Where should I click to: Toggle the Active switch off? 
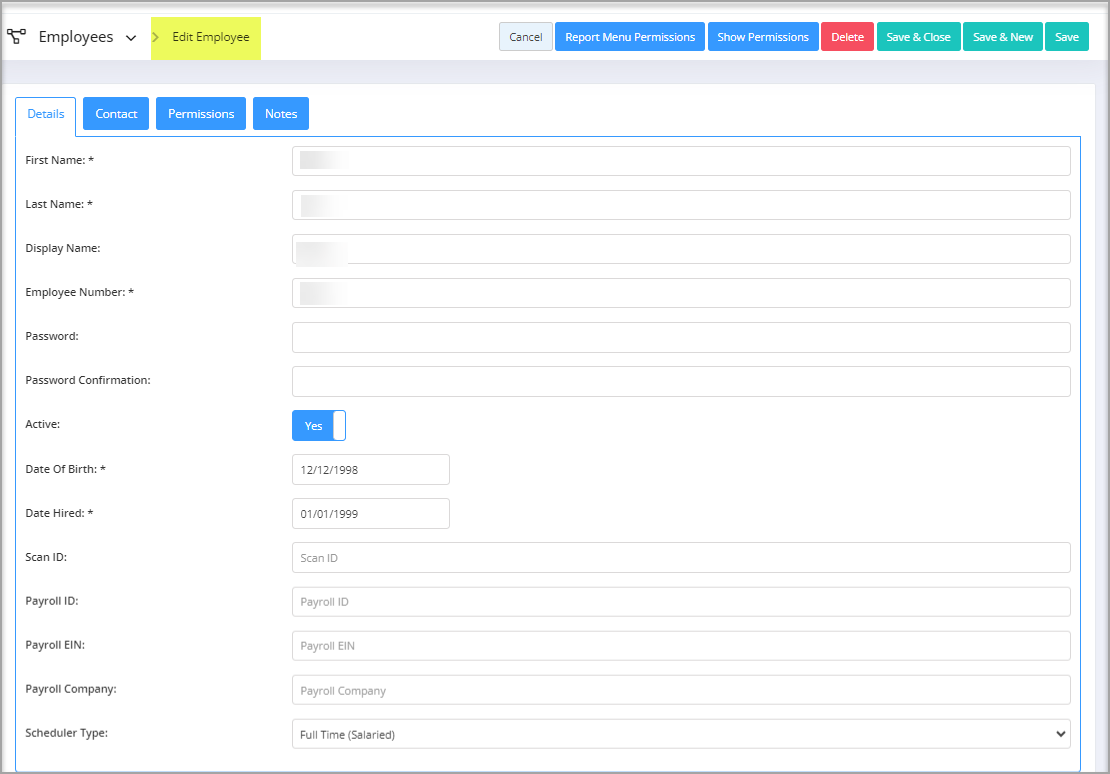tap(319, 426)
